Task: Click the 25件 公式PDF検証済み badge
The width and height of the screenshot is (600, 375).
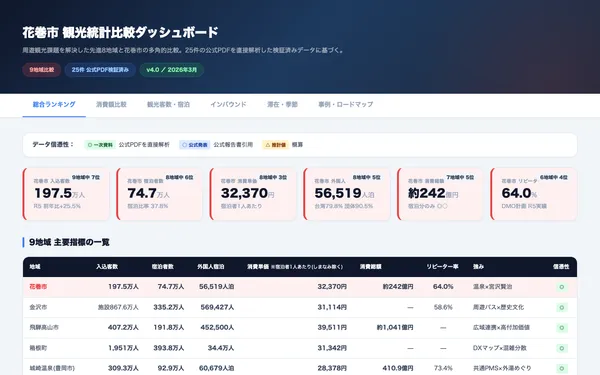Action: coord(100,70)
